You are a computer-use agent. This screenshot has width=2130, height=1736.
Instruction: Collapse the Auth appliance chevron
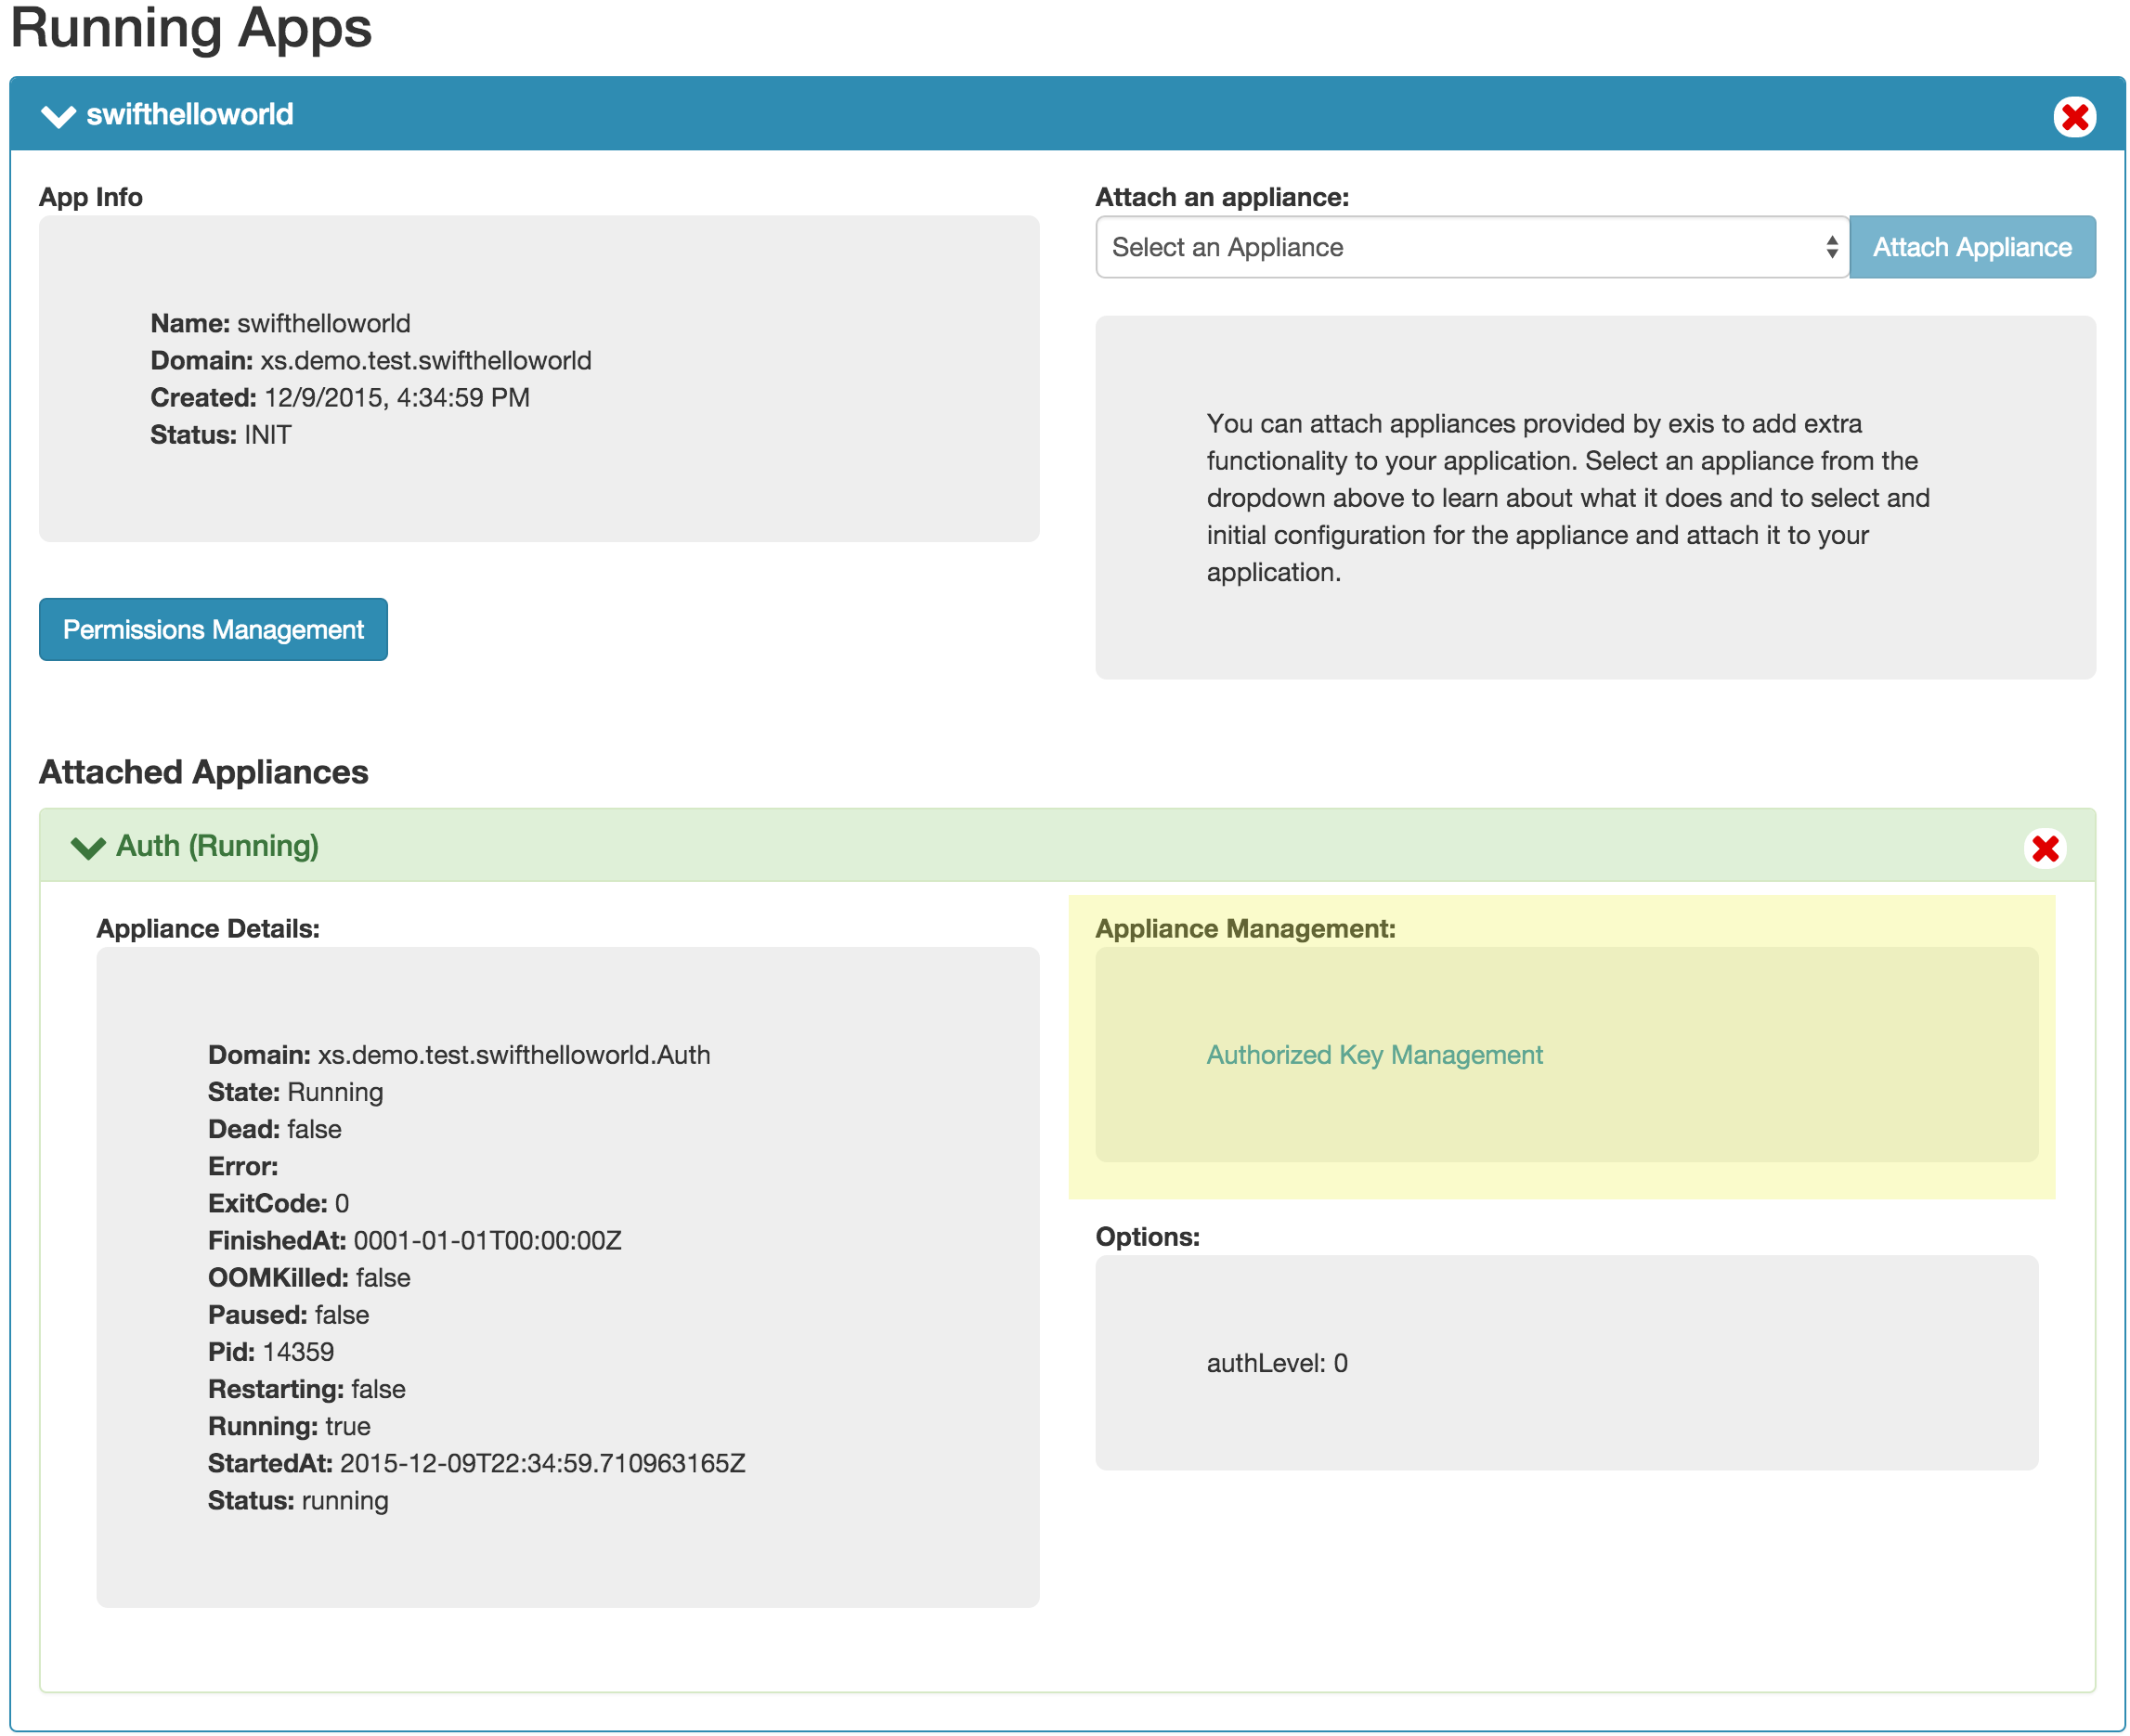88,848
